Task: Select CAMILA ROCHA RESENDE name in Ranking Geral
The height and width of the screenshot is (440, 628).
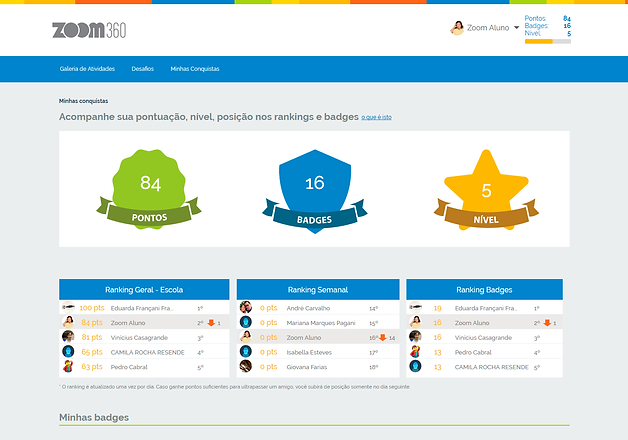Action: pos(147,352)
